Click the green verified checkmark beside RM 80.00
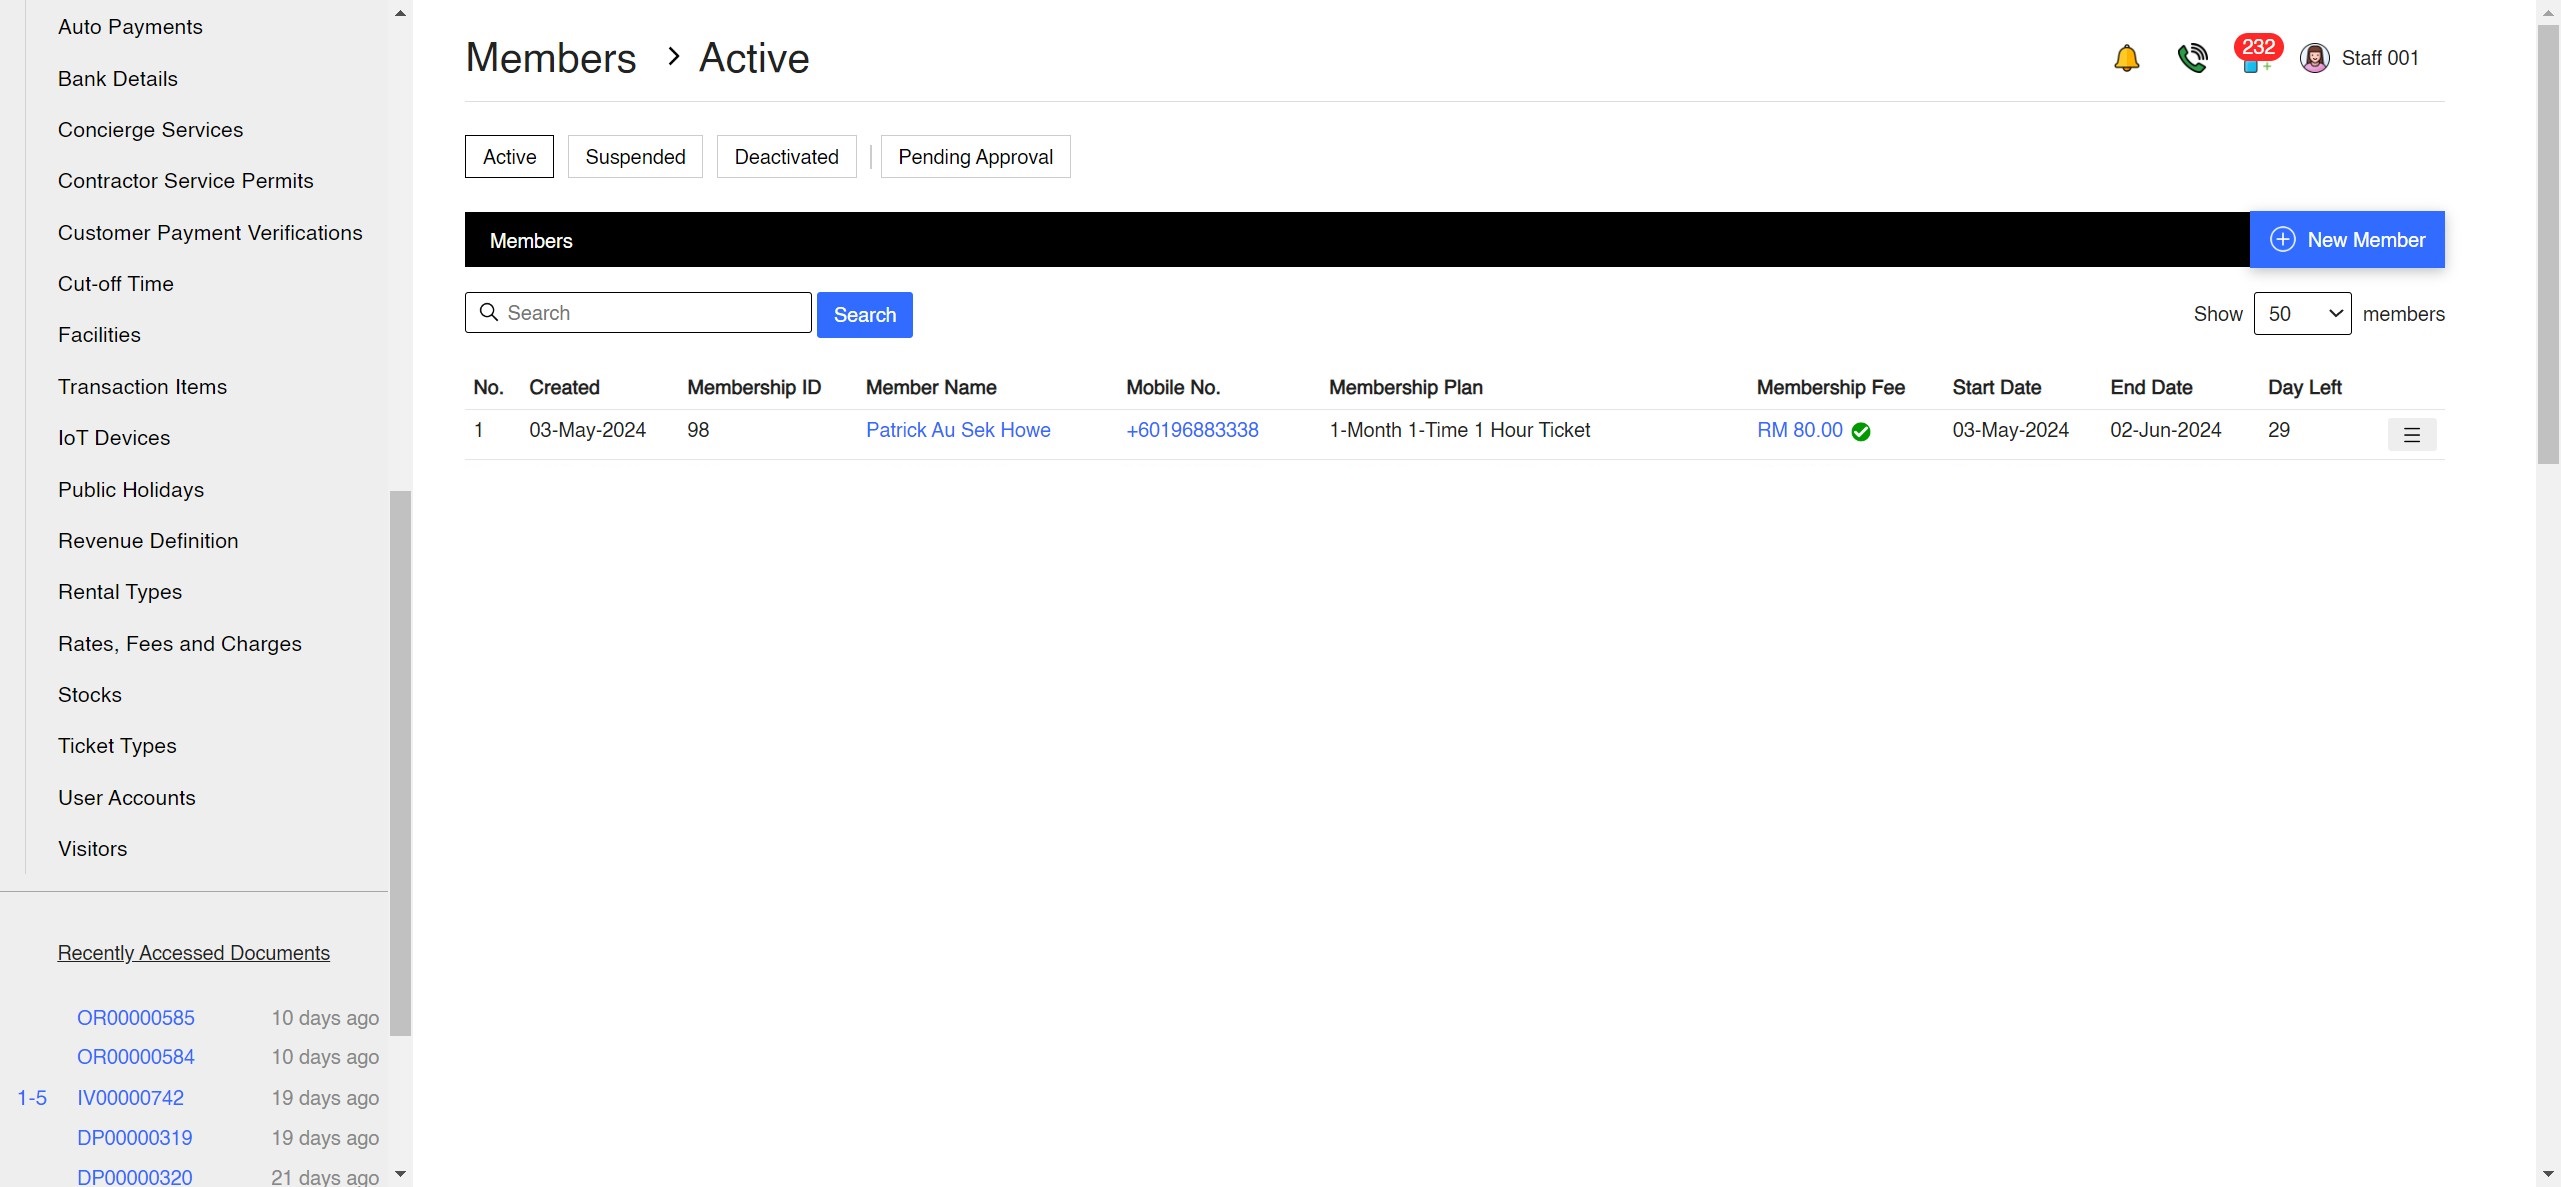 1861,431
